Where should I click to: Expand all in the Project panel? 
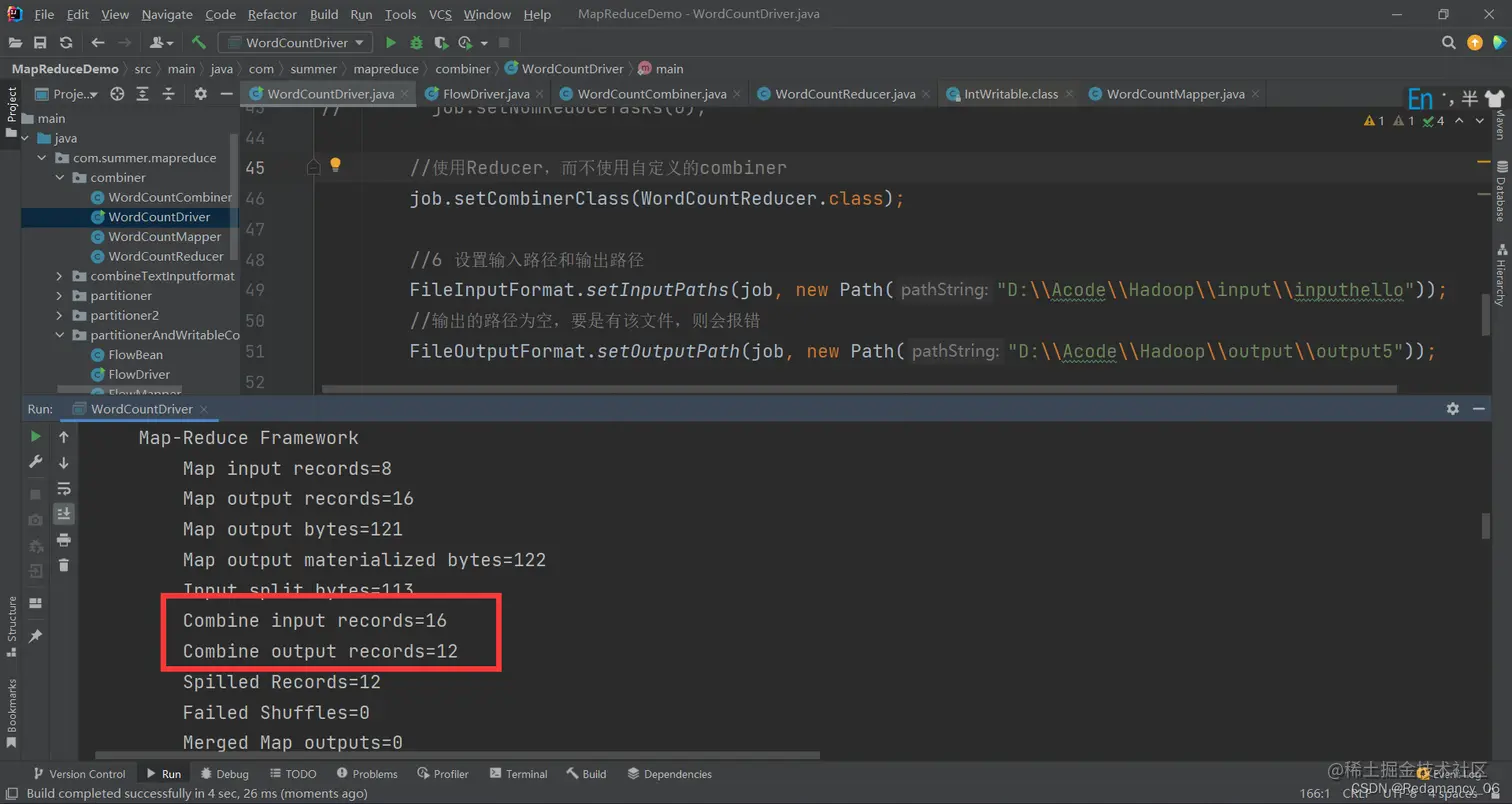(143, 94)
